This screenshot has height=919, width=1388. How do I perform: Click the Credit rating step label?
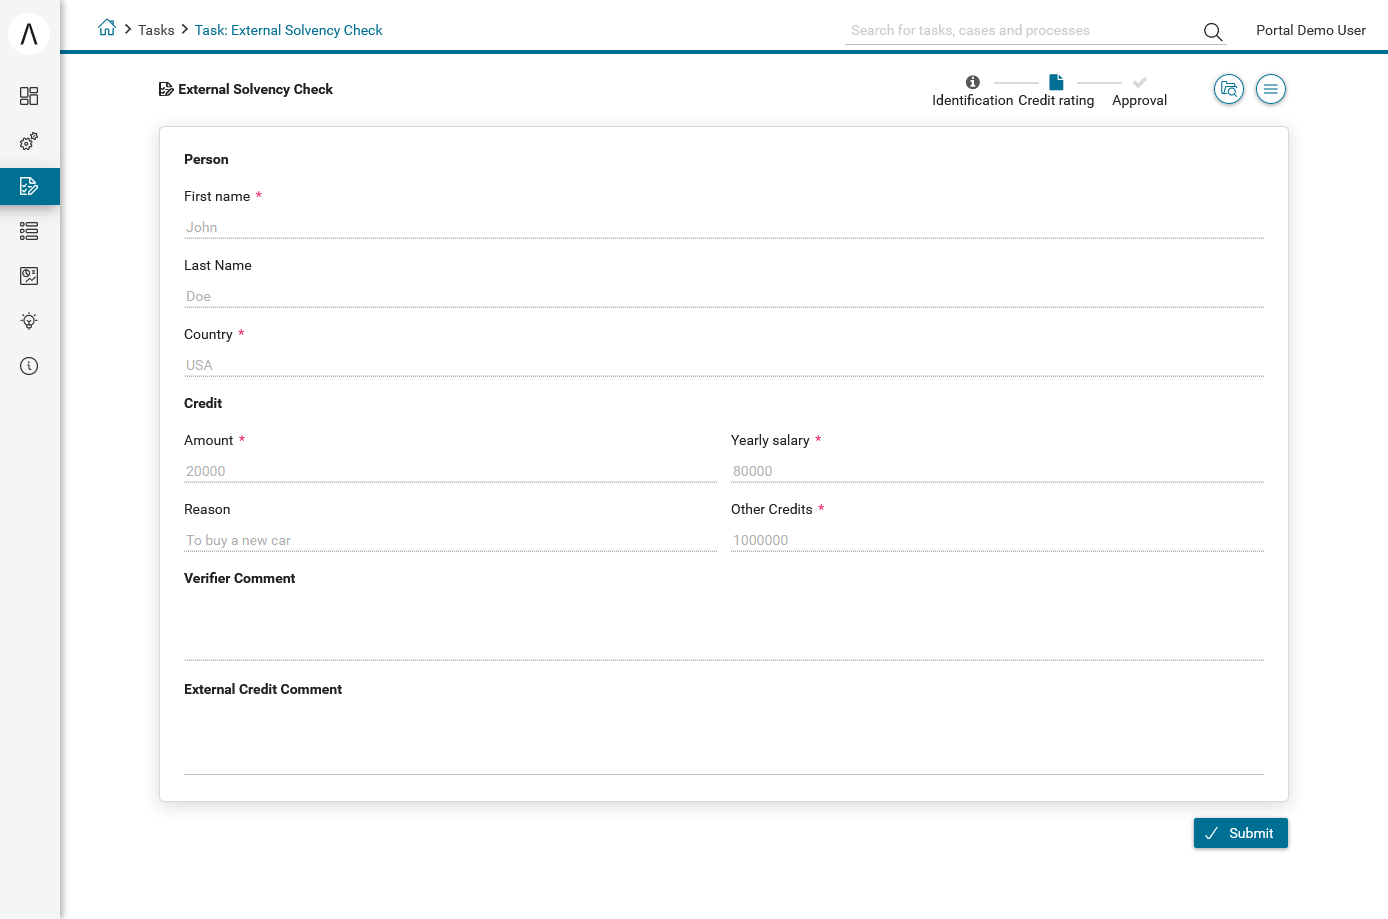tap(1056, 100)
